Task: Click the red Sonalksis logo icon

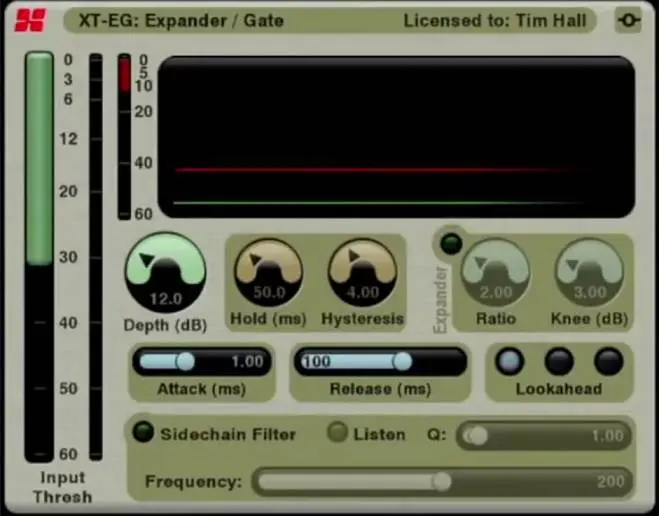Action: click(x=30, y=20)
